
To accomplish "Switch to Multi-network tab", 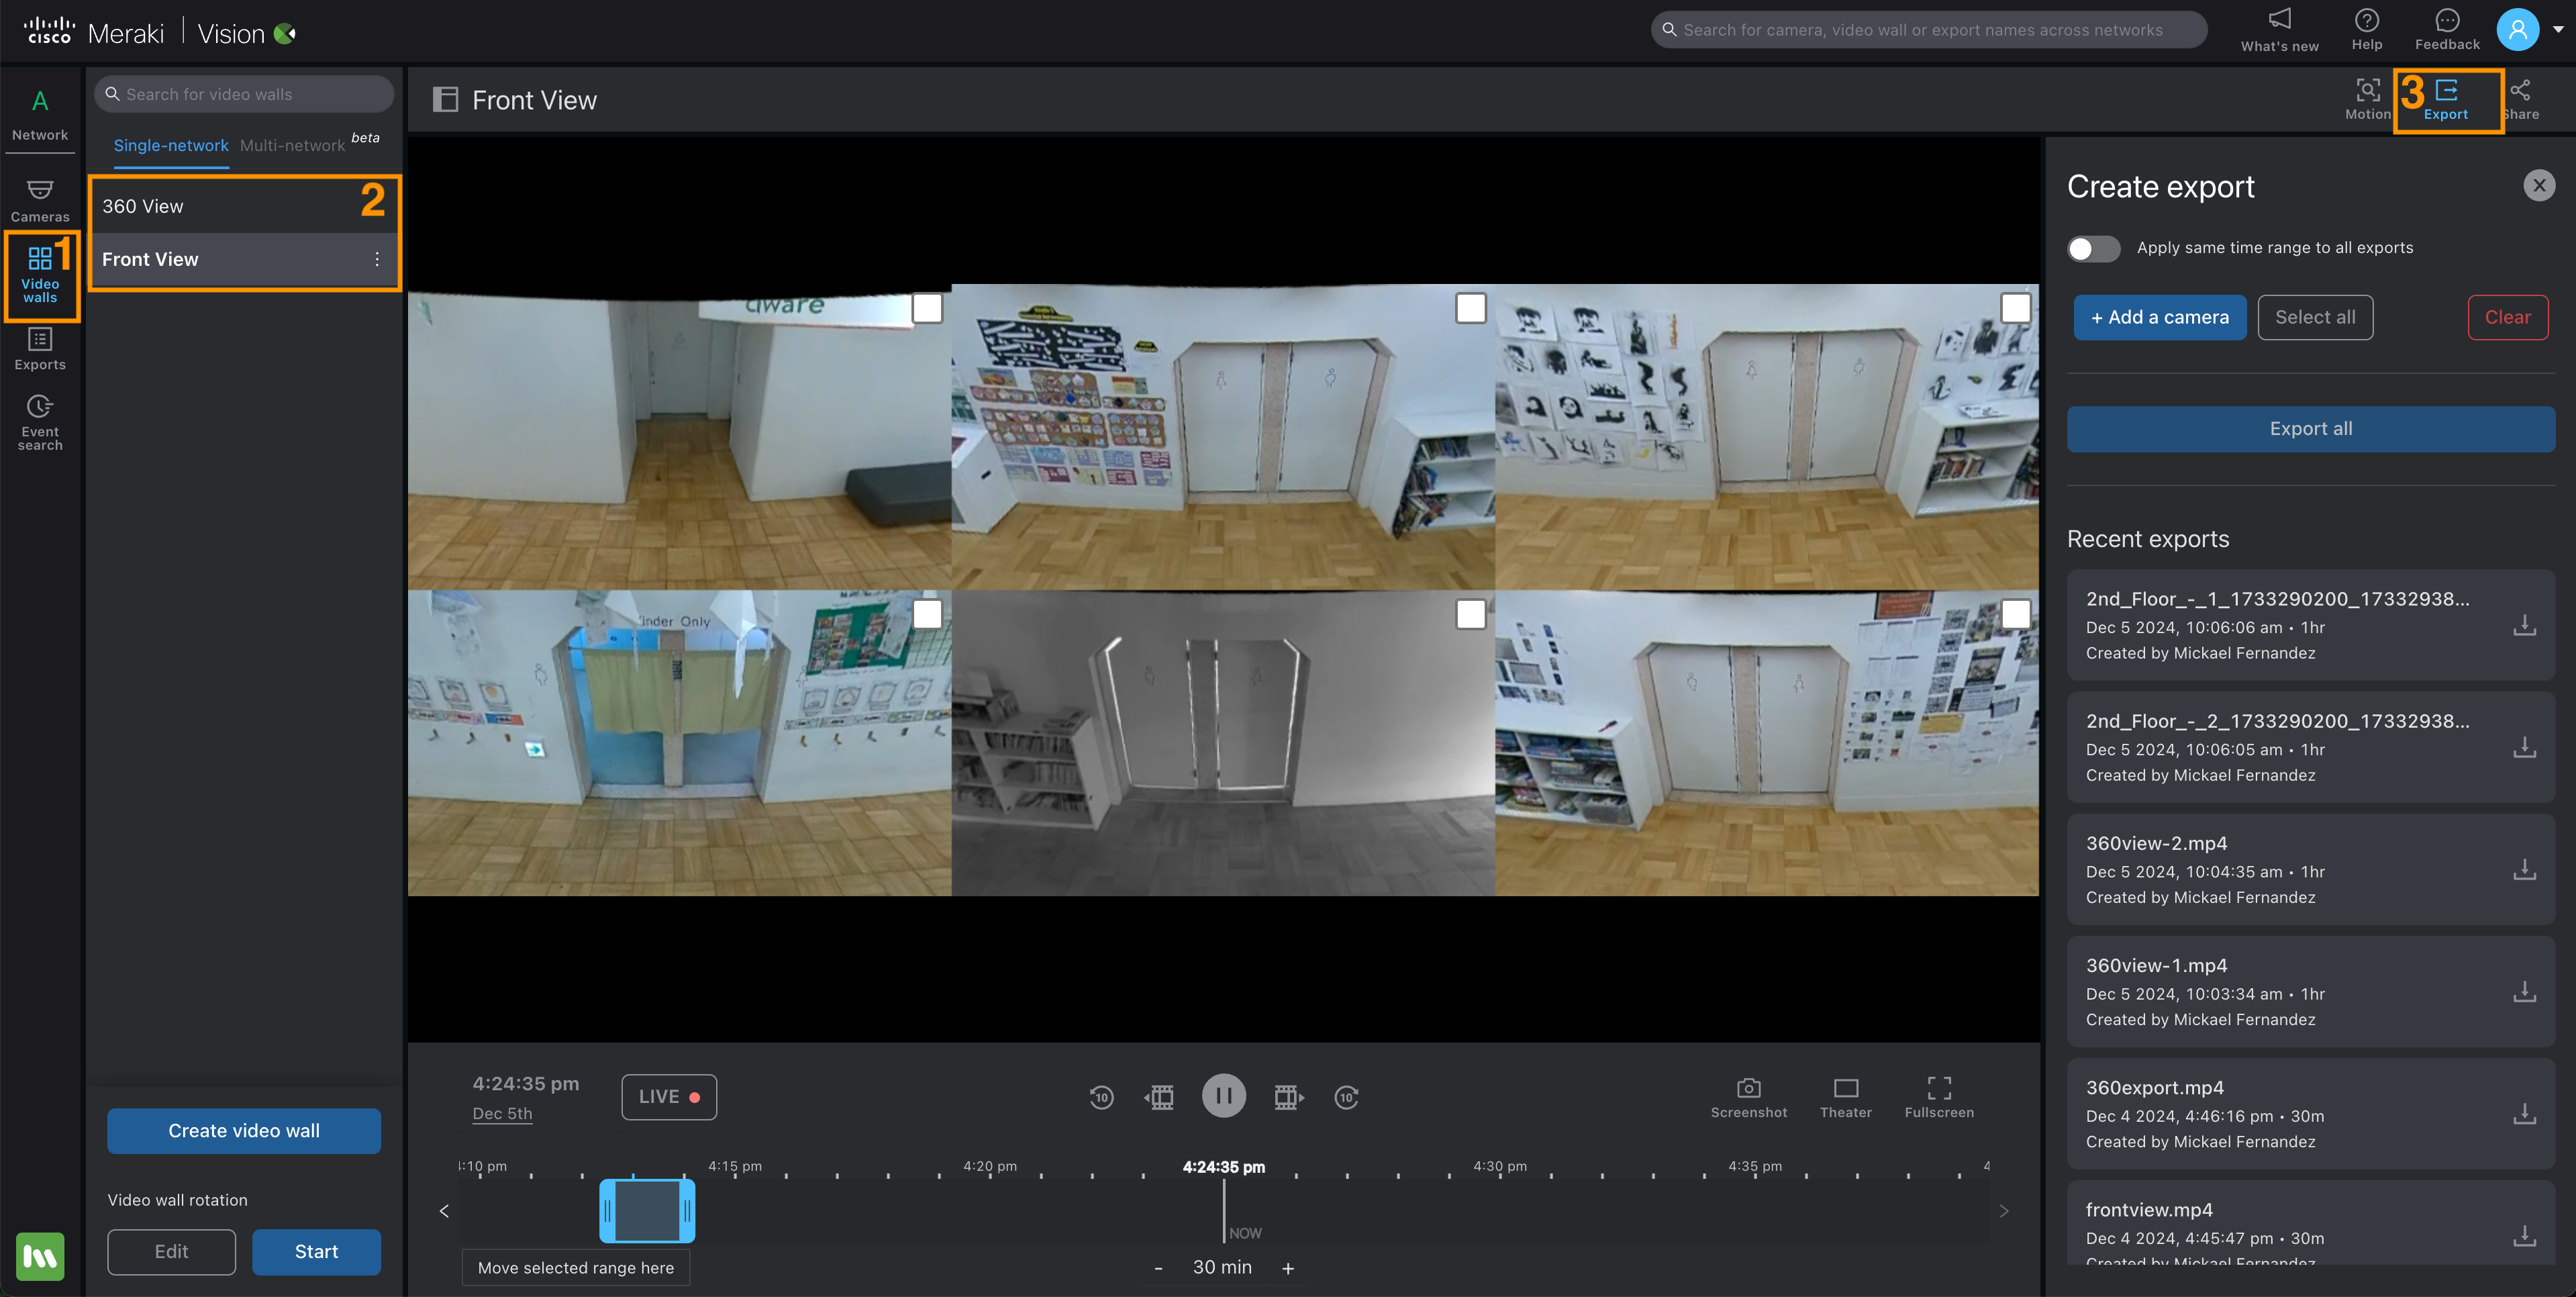I will click(292, 146).
